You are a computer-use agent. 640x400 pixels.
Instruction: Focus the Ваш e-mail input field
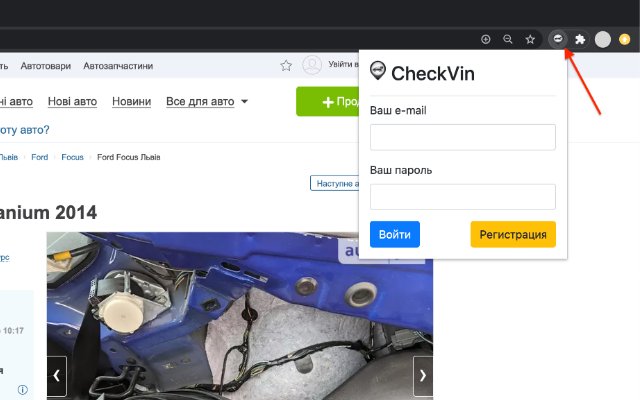pos(463,137)
